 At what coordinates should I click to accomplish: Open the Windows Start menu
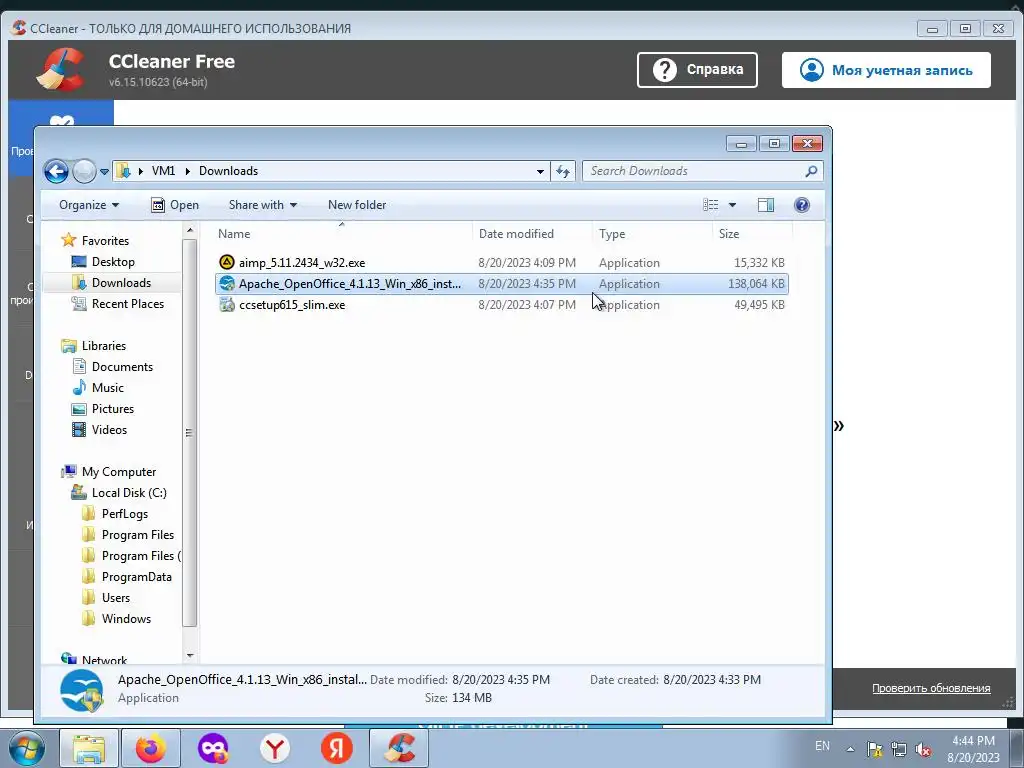(x=27, y=748)
